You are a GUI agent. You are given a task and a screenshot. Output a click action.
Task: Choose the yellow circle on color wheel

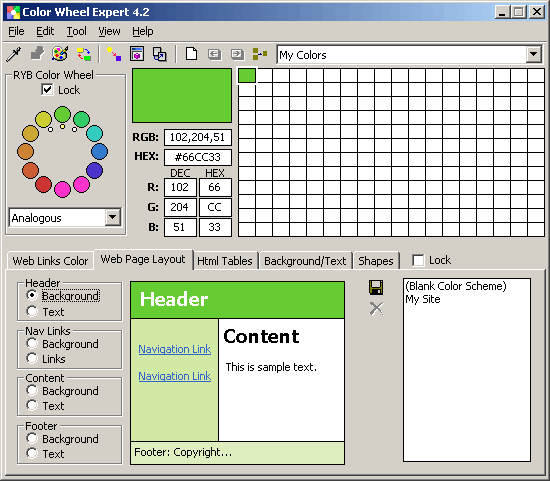point(43,119)
